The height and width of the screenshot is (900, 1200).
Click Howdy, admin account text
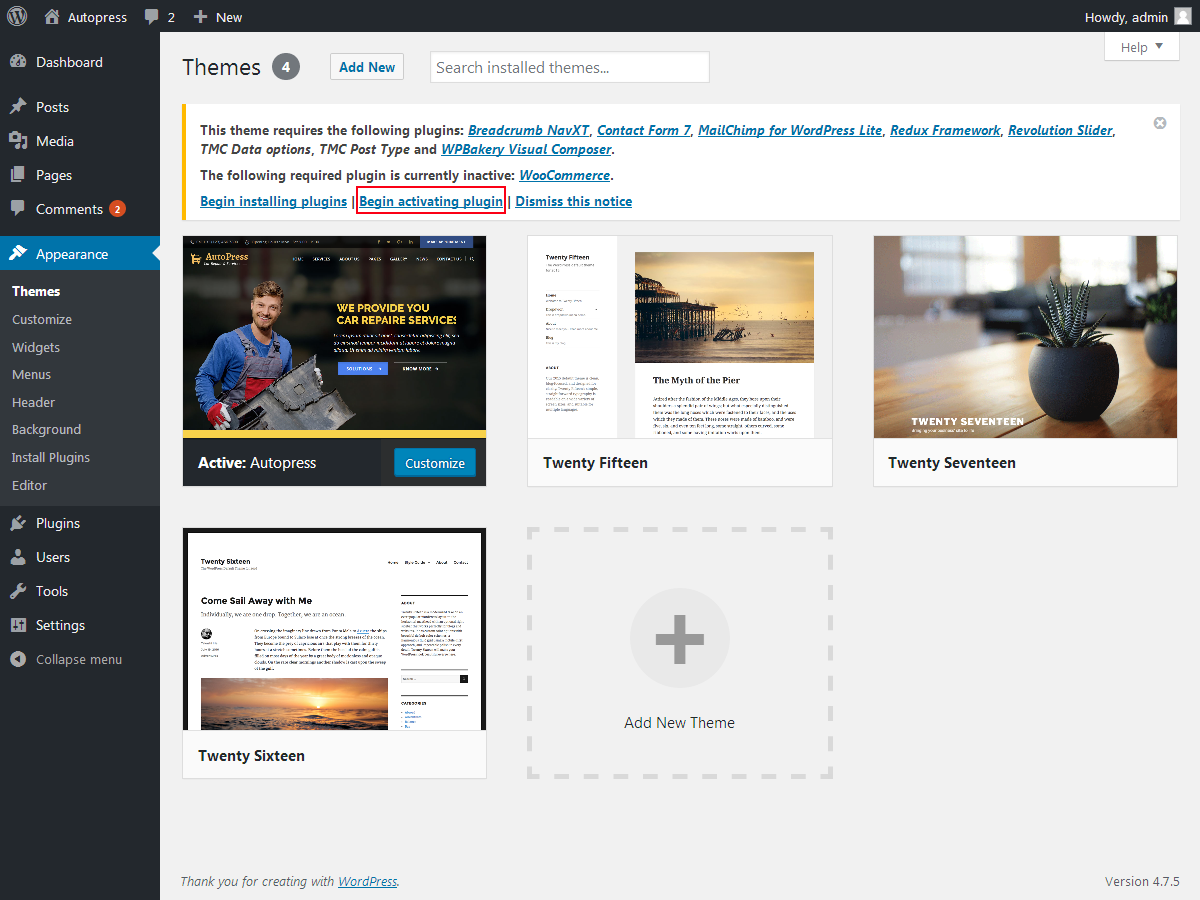pyautogui.click(x=1126, y=17)
